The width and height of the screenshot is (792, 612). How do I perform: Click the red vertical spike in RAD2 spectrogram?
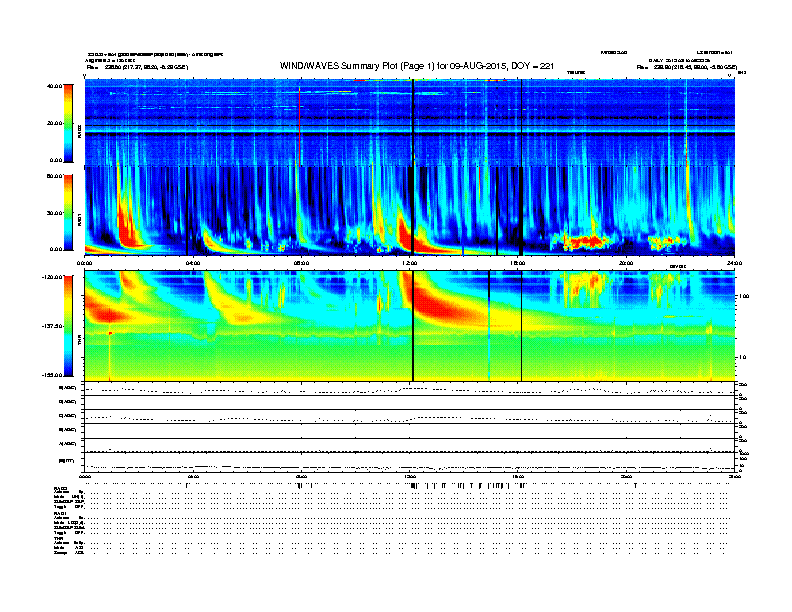(300, 126)
